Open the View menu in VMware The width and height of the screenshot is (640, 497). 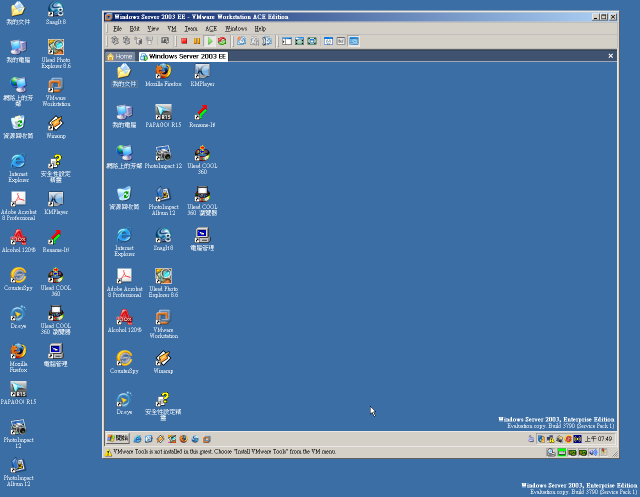[x=153, y=29]
